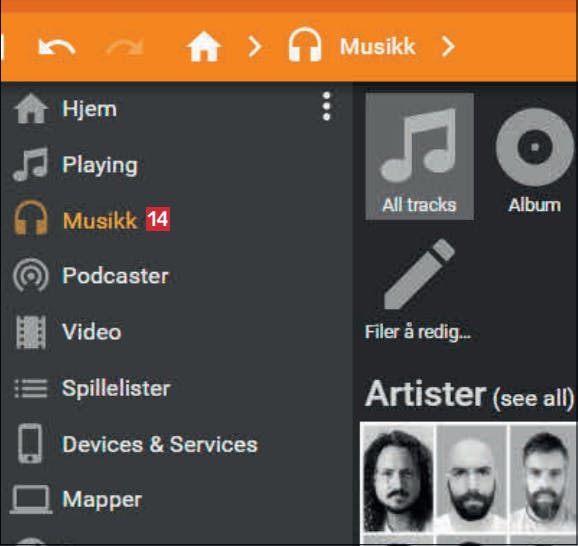The width and height of the screenshot is (578, 546).
Task: Expand chevron after home breadcrumb icon
Action: pos(255,46)
